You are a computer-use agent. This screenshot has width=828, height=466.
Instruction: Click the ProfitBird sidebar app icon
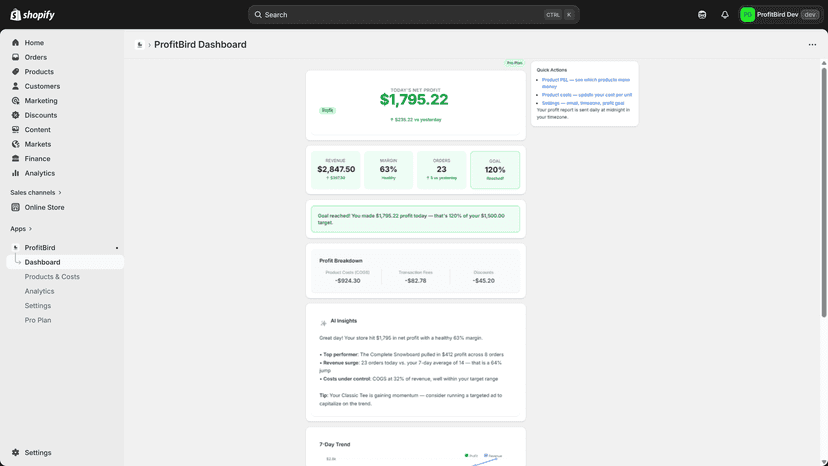[x=15, y=247]
